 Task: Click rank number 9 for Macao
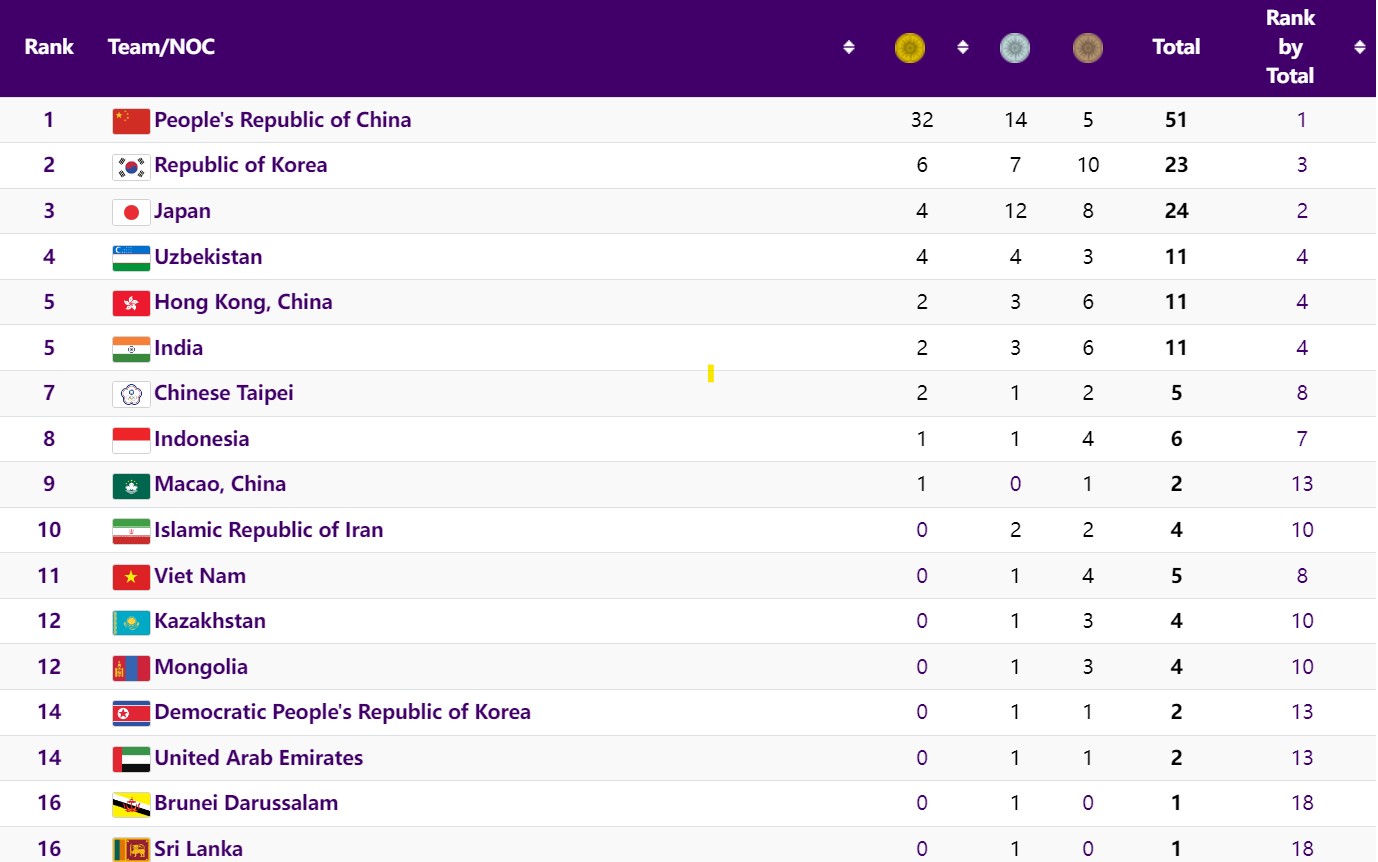pyautogui.click(x=49, y=484)
